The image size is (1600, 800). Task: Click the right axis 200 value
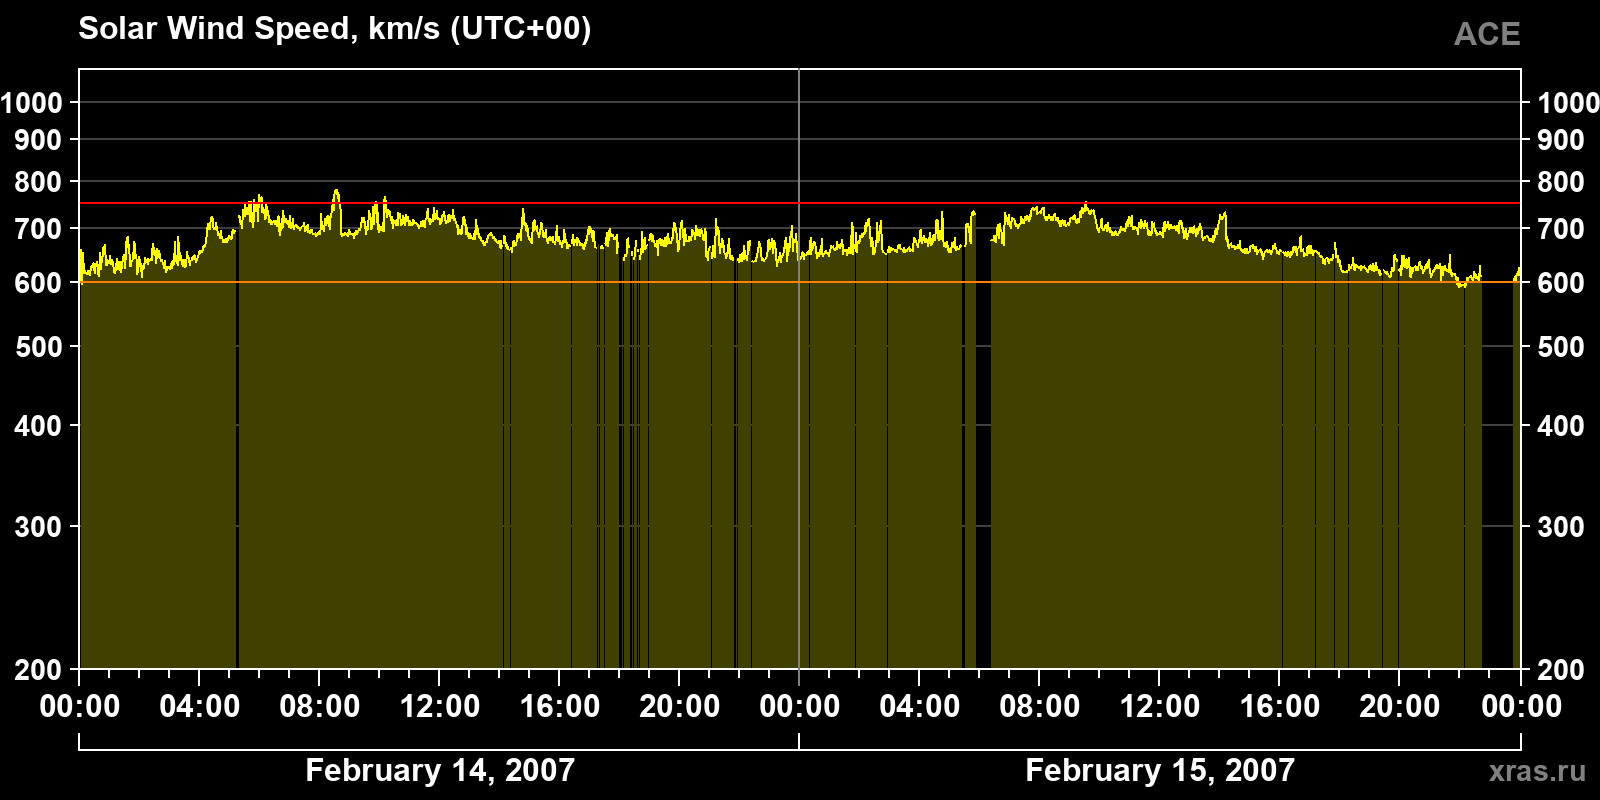(x=1561, y=670)
